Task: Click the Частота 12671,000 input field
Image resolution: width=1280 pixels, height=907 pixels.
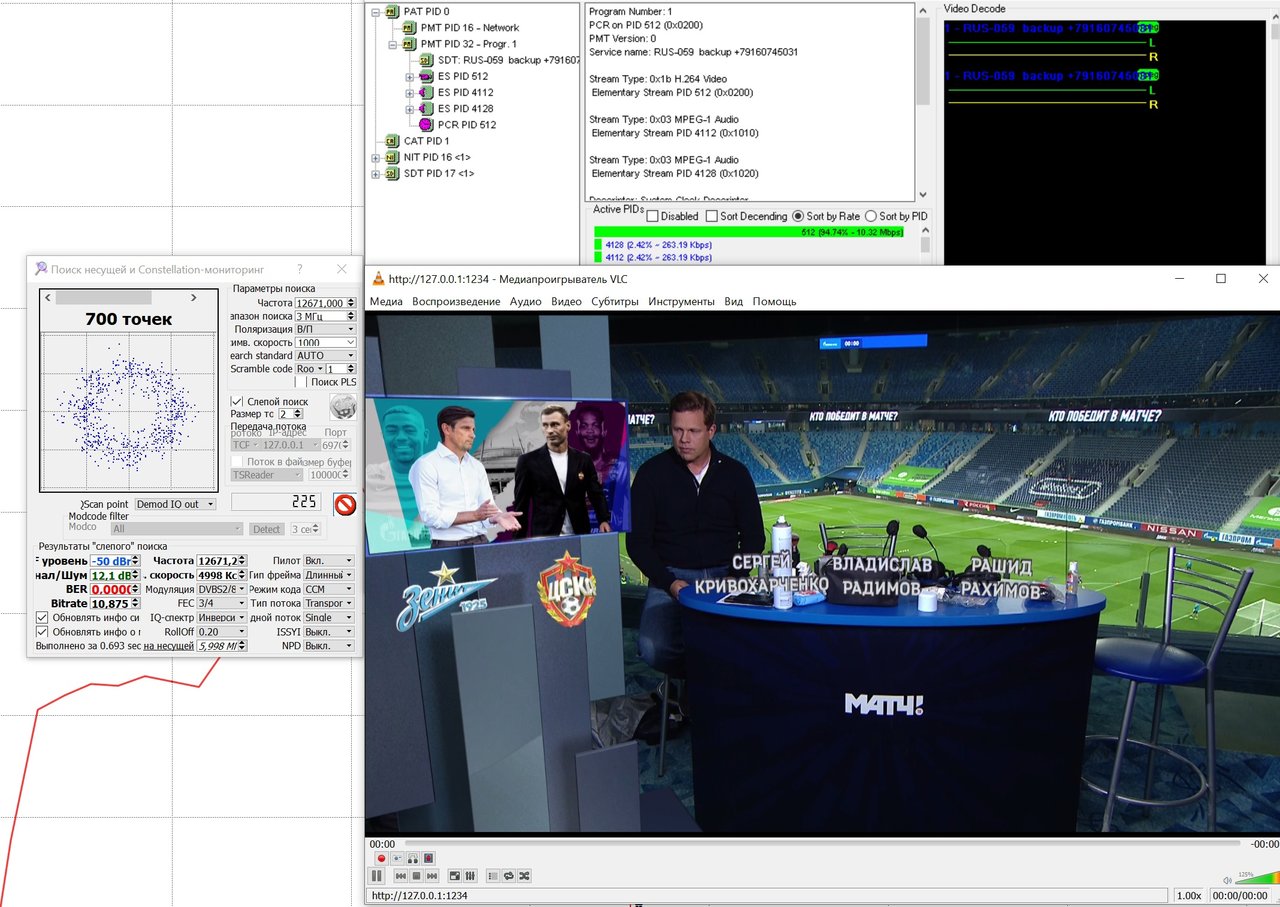Action: (x=319, y=303)
